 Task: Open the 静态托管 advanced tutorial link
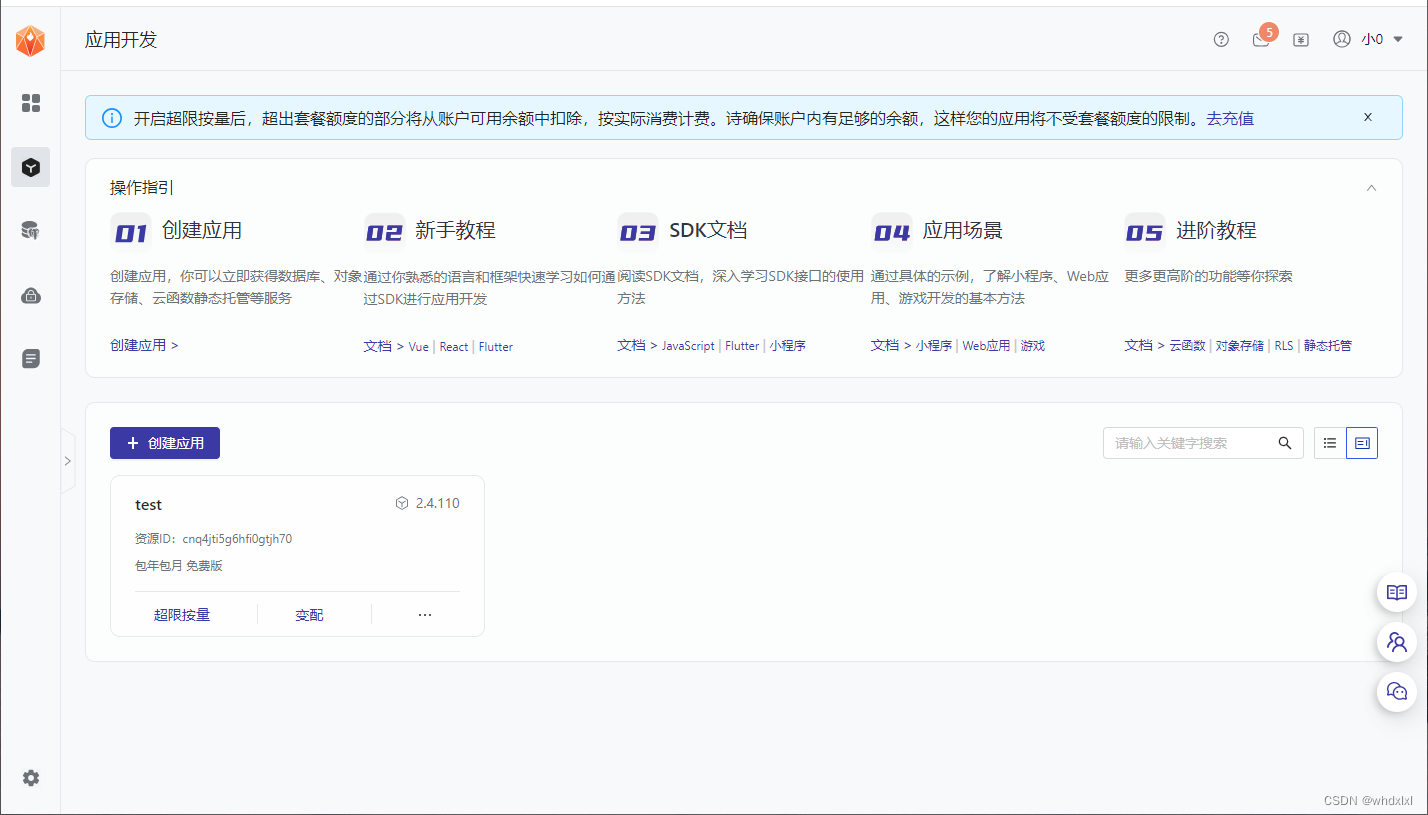tap(1328, 346)
